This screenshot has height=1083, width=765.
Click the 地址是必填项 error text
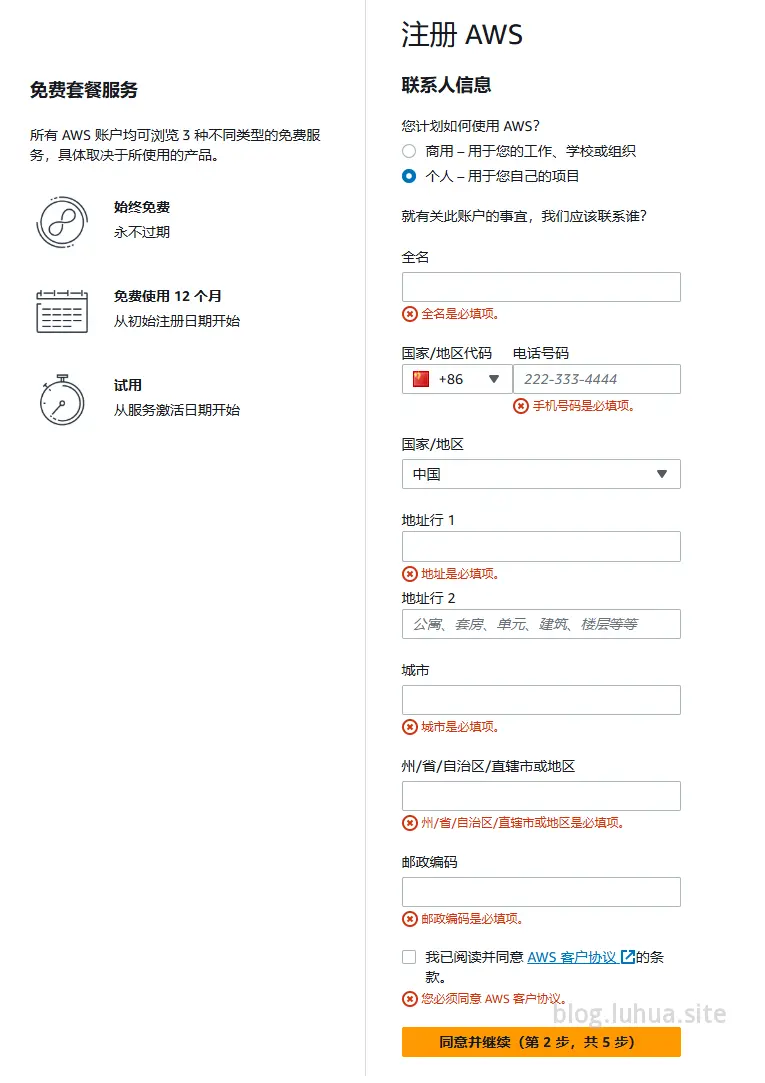pos(460,574)
